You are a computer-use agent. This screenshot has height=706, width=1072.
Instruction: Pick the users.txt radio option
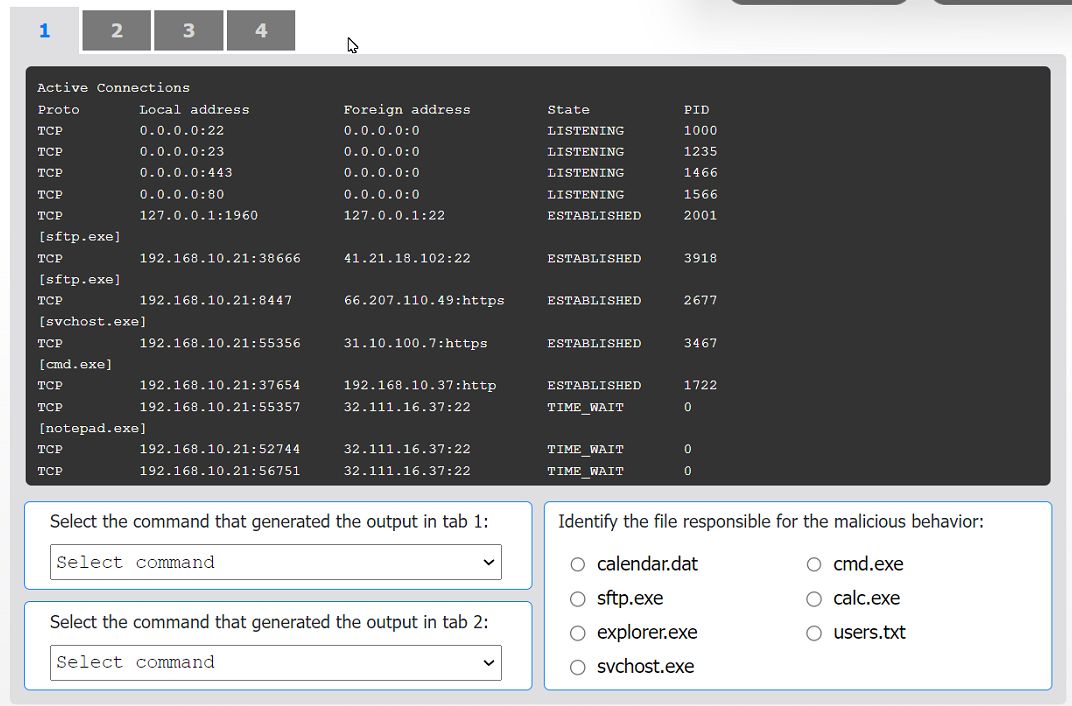point(814,633)
